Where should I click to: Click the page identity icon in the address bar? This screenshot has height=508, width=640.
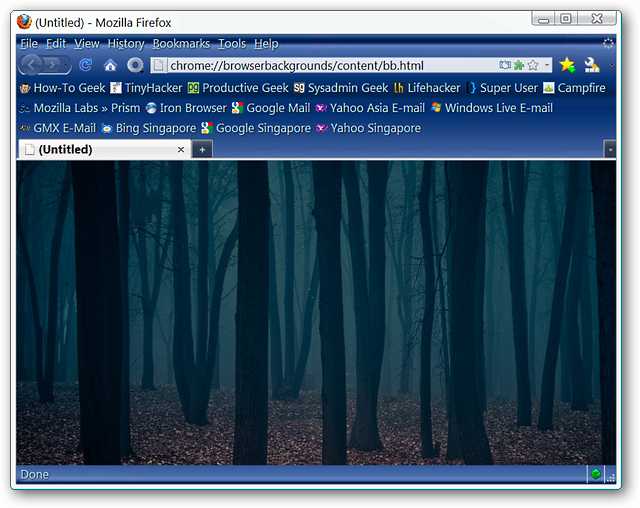tap(159, 65)
